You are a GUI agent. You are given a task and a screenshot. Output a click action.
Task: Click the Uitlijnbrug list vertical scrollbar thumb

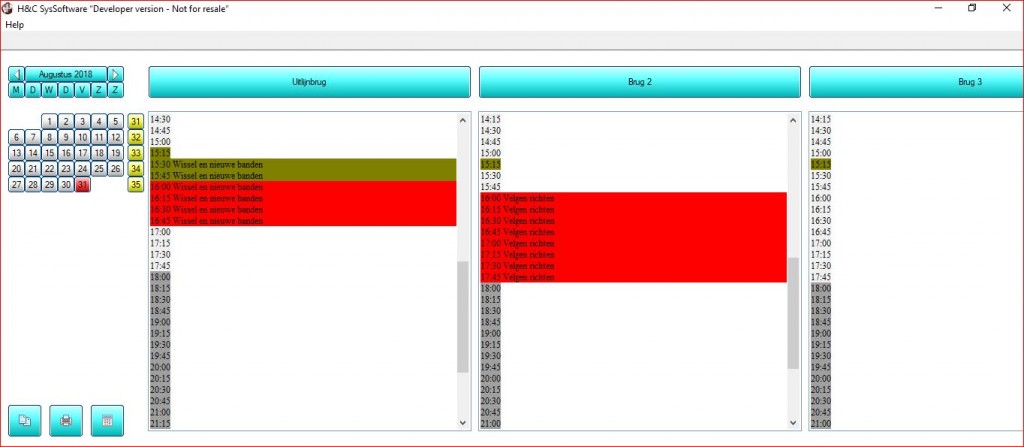[x=462, y=316]
